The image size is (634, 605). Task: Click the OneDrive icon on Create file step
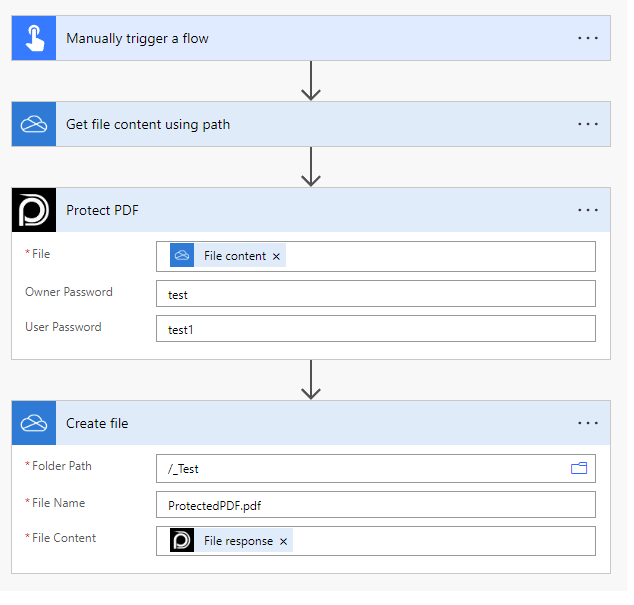(34, 423)
